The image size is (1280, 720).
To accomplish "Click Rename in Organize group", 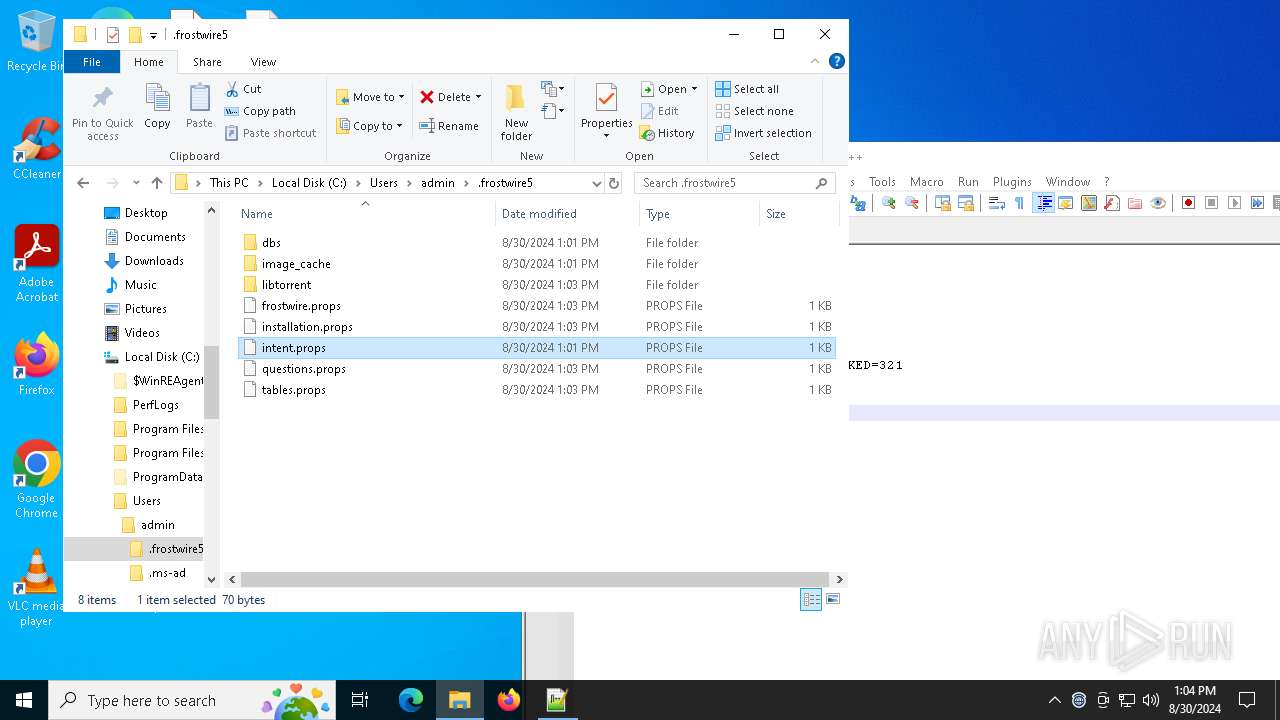I will [x=449, y=126].
